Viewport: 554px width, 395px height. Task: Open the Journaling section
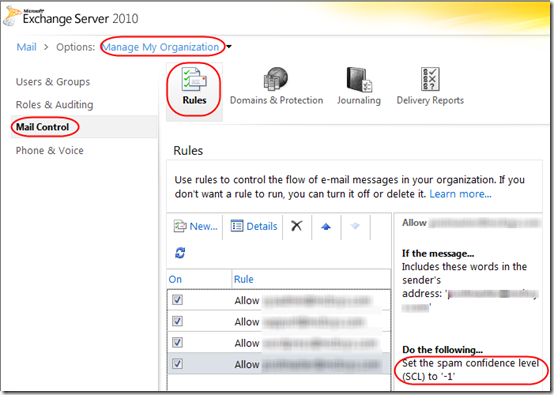pyautogui.click(x=359, y=87)
